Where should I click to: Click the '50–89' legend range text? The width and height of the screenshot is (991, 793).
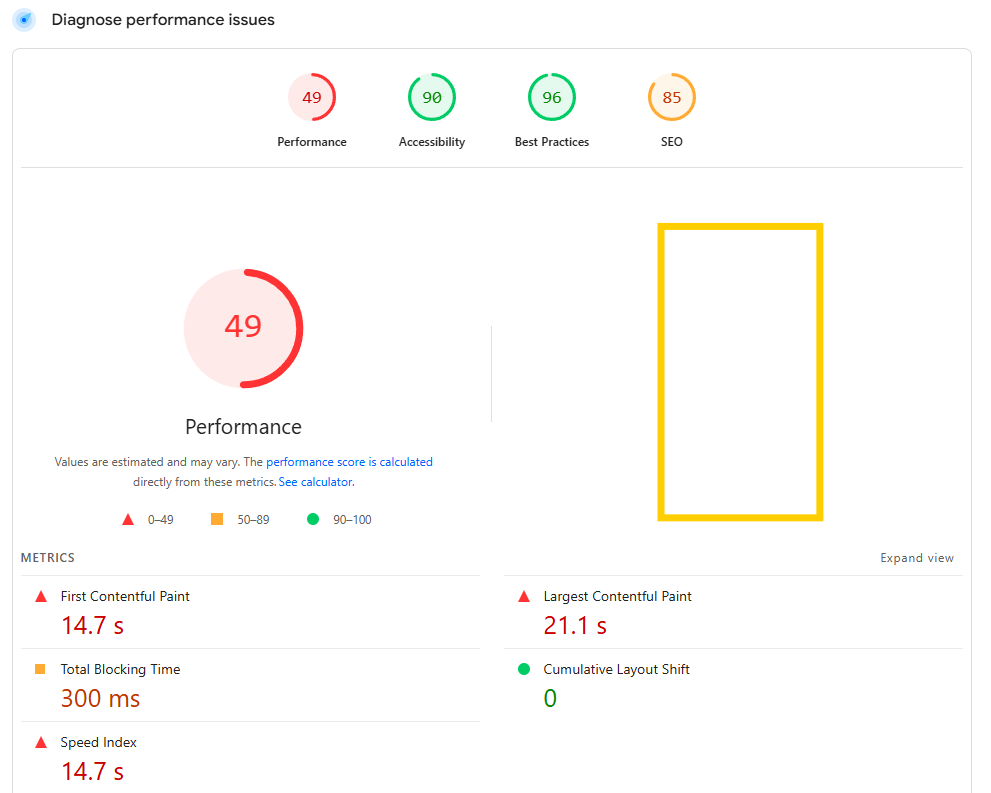[253, 519]
